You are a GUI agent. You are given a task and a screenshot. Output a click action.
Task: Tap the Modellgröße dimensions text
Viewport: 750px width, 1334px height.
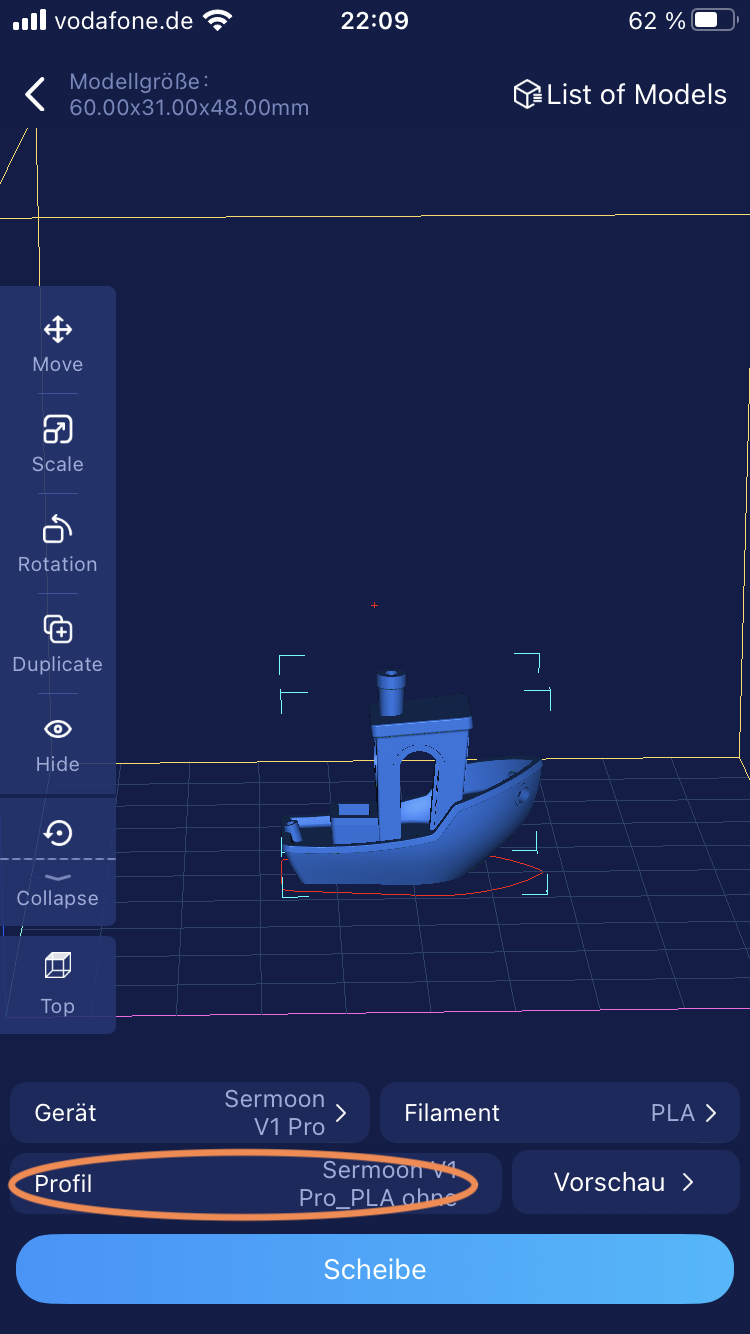coord(188,95)
